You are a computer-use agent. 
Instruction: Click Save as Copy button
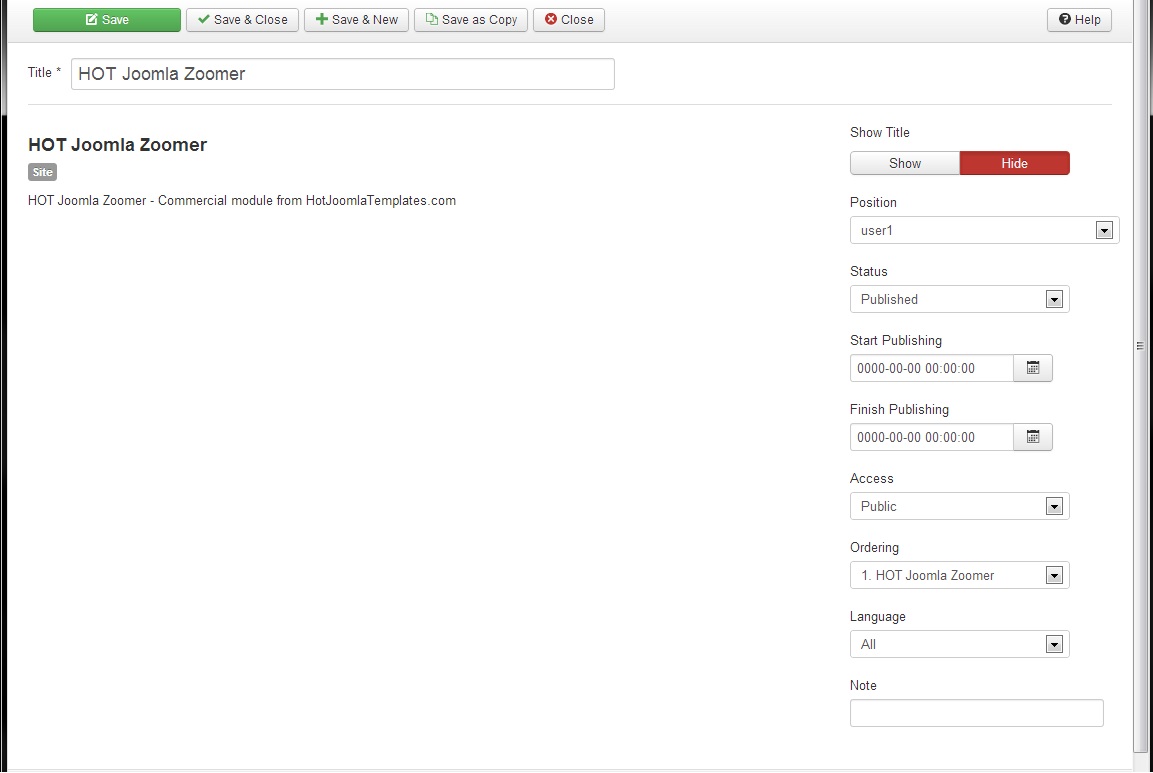471,20
